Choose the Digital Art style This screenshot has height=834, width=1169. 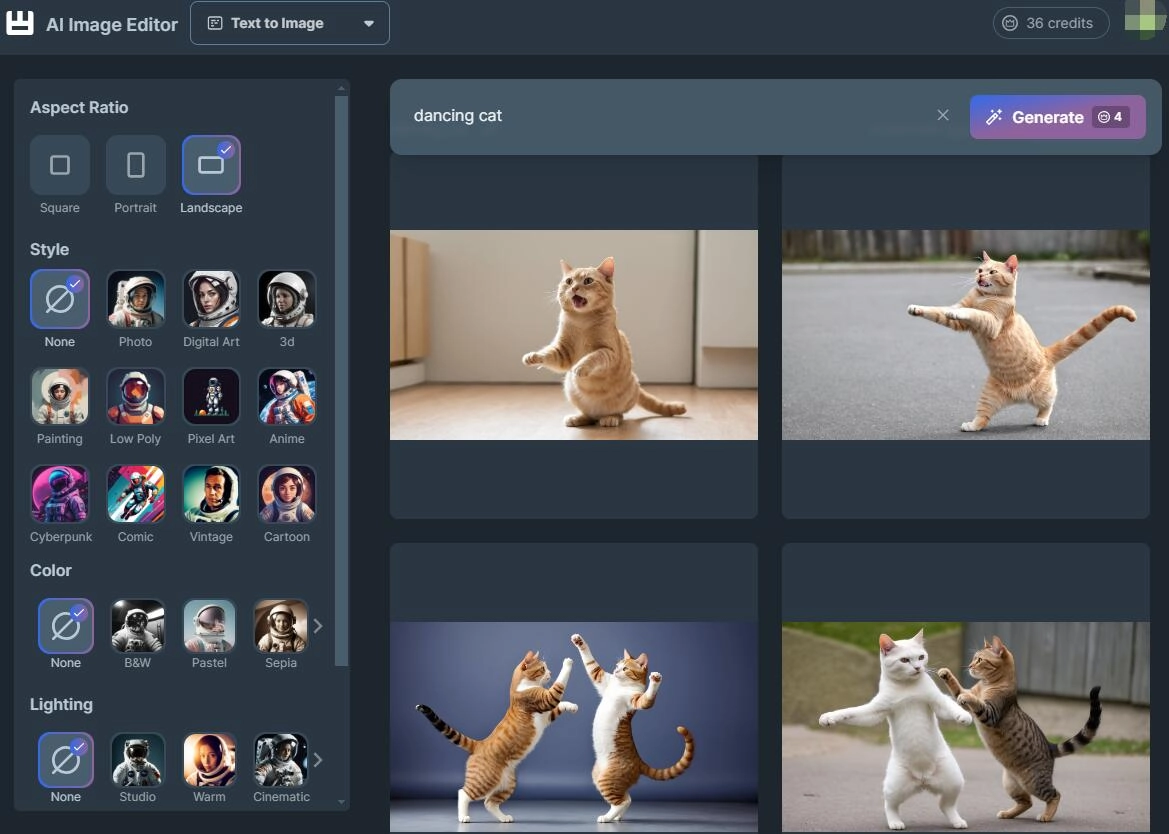pyautogui.click(x=211, y=299)
